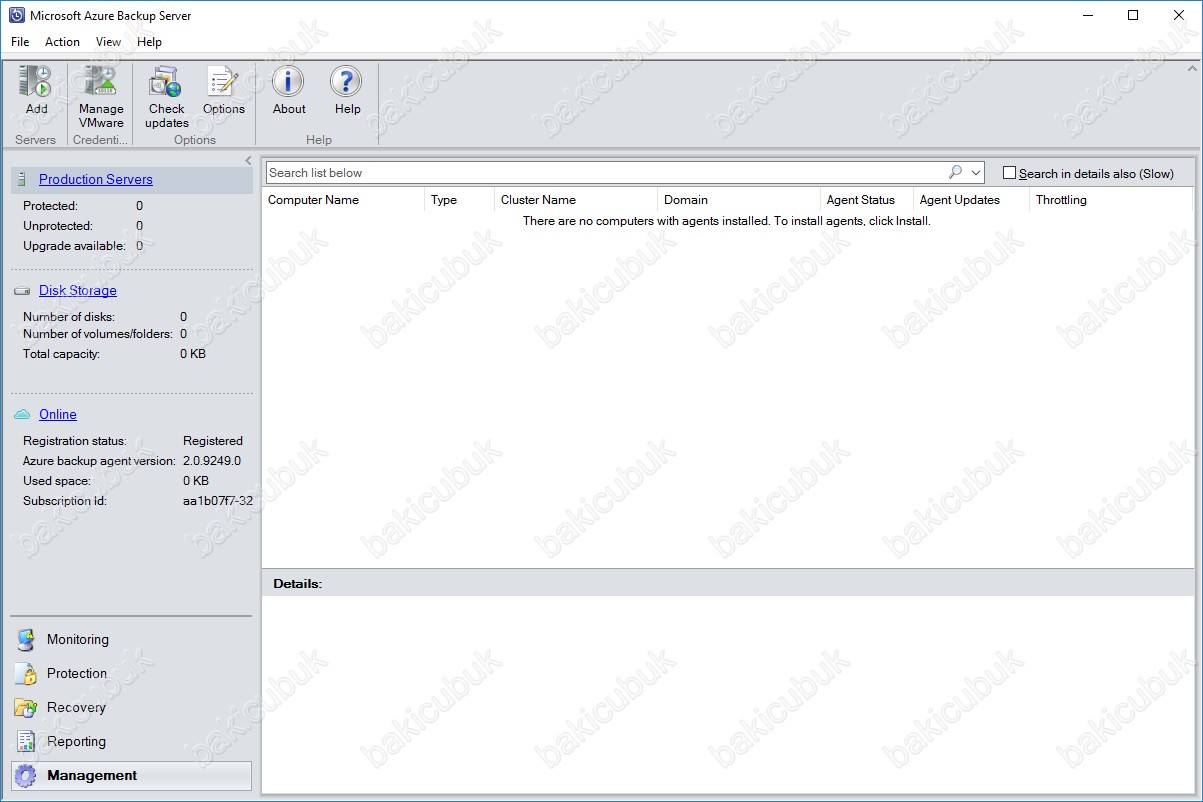Minimize the Azure Backup Server window
The image size is (1203, 802).
[x=1087, y=15]
